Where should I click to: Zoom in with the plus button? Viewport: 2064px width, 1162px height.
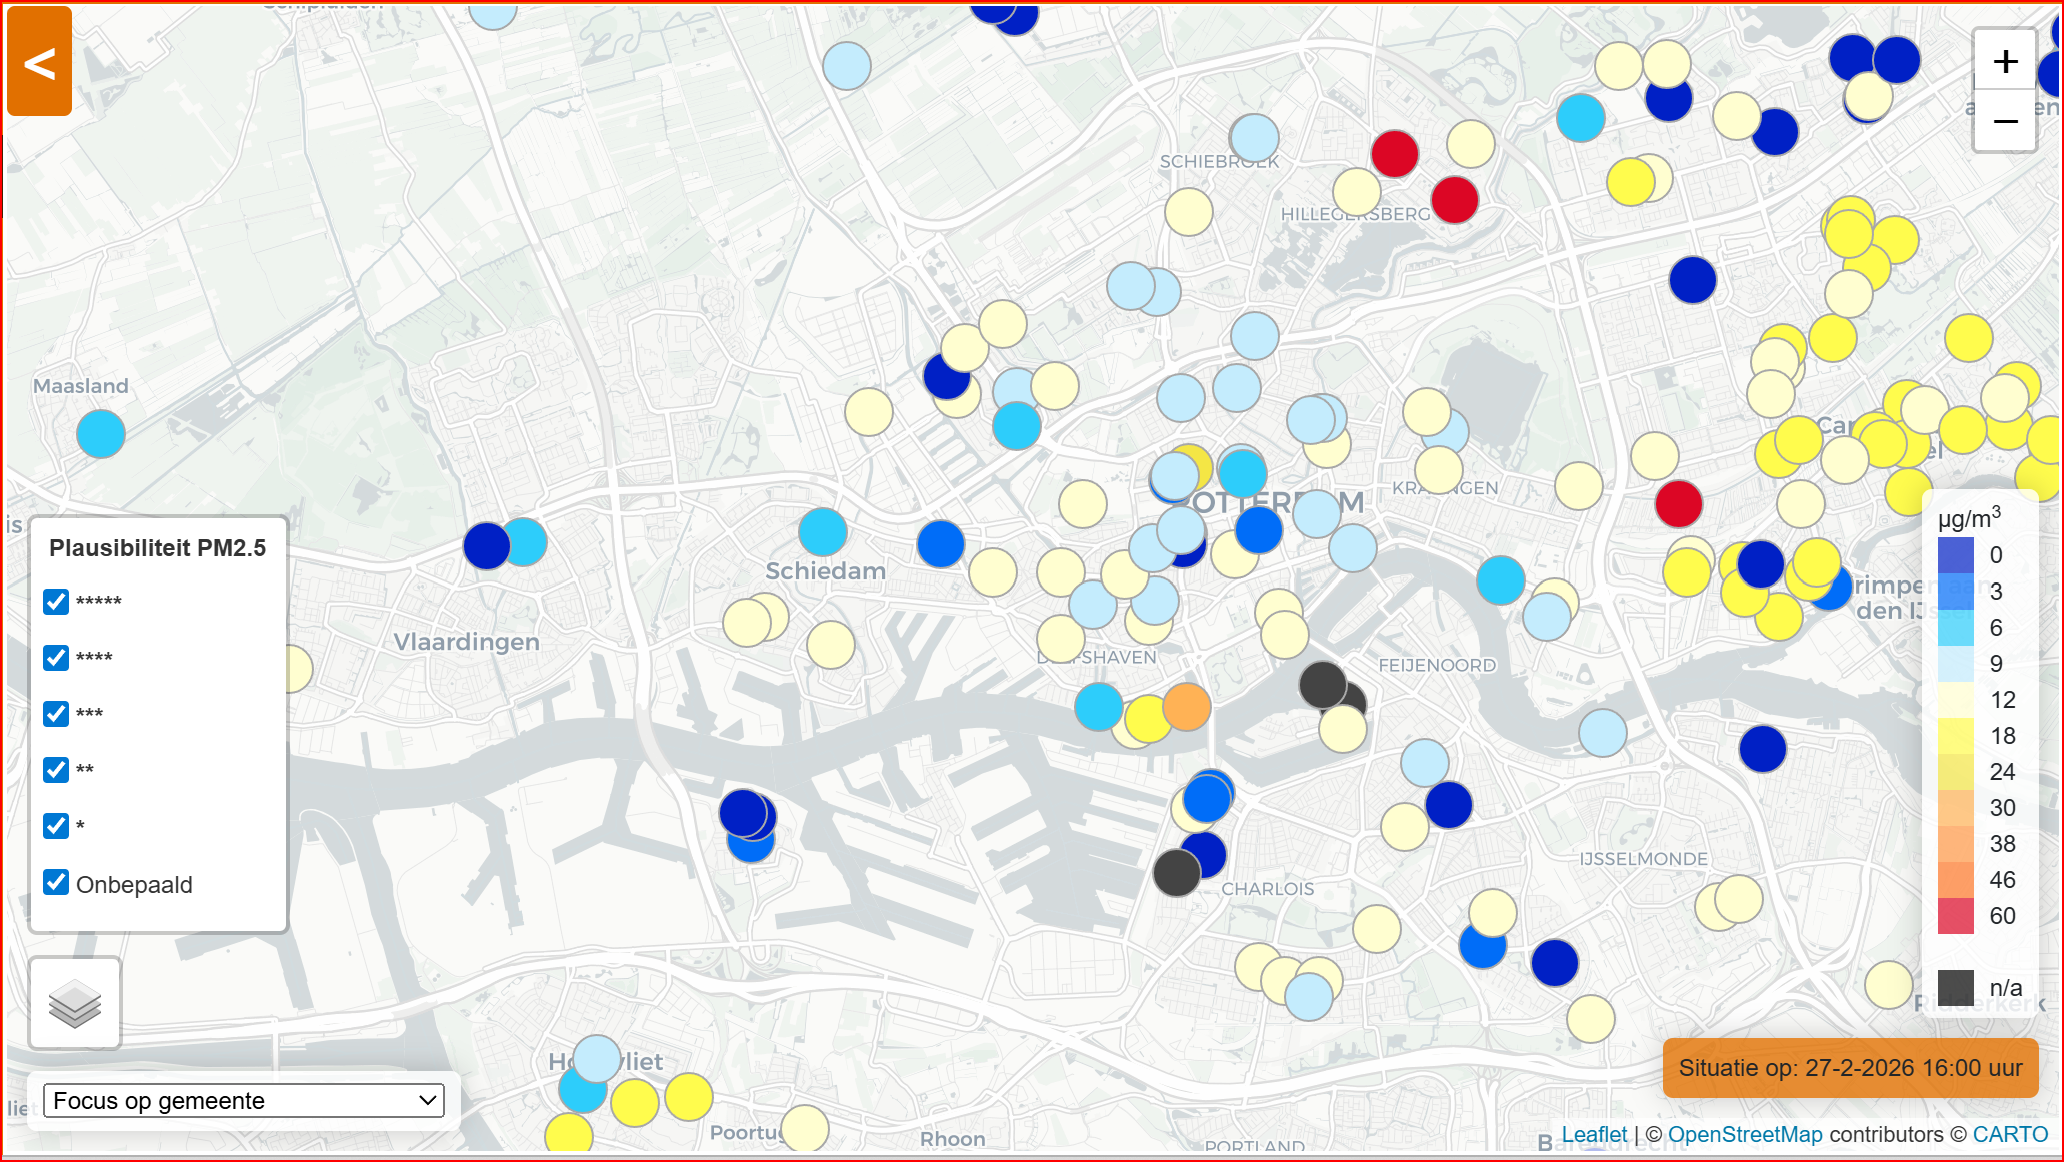click(x=2005, y=62)
